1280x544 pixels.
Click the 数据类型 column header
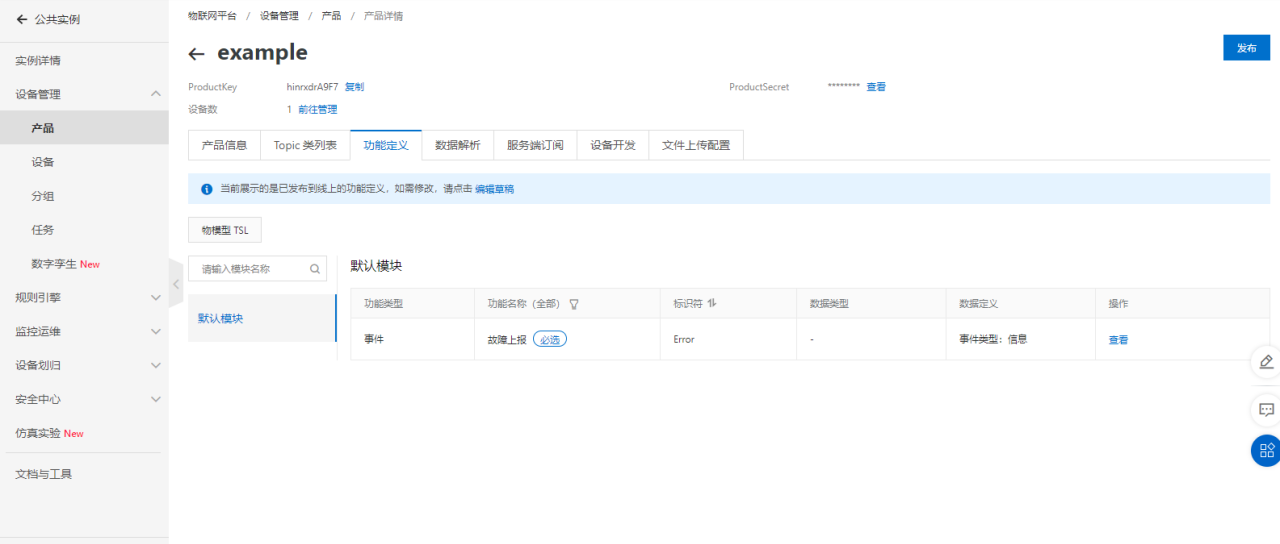pyautogui.click(x=829, y=303)
